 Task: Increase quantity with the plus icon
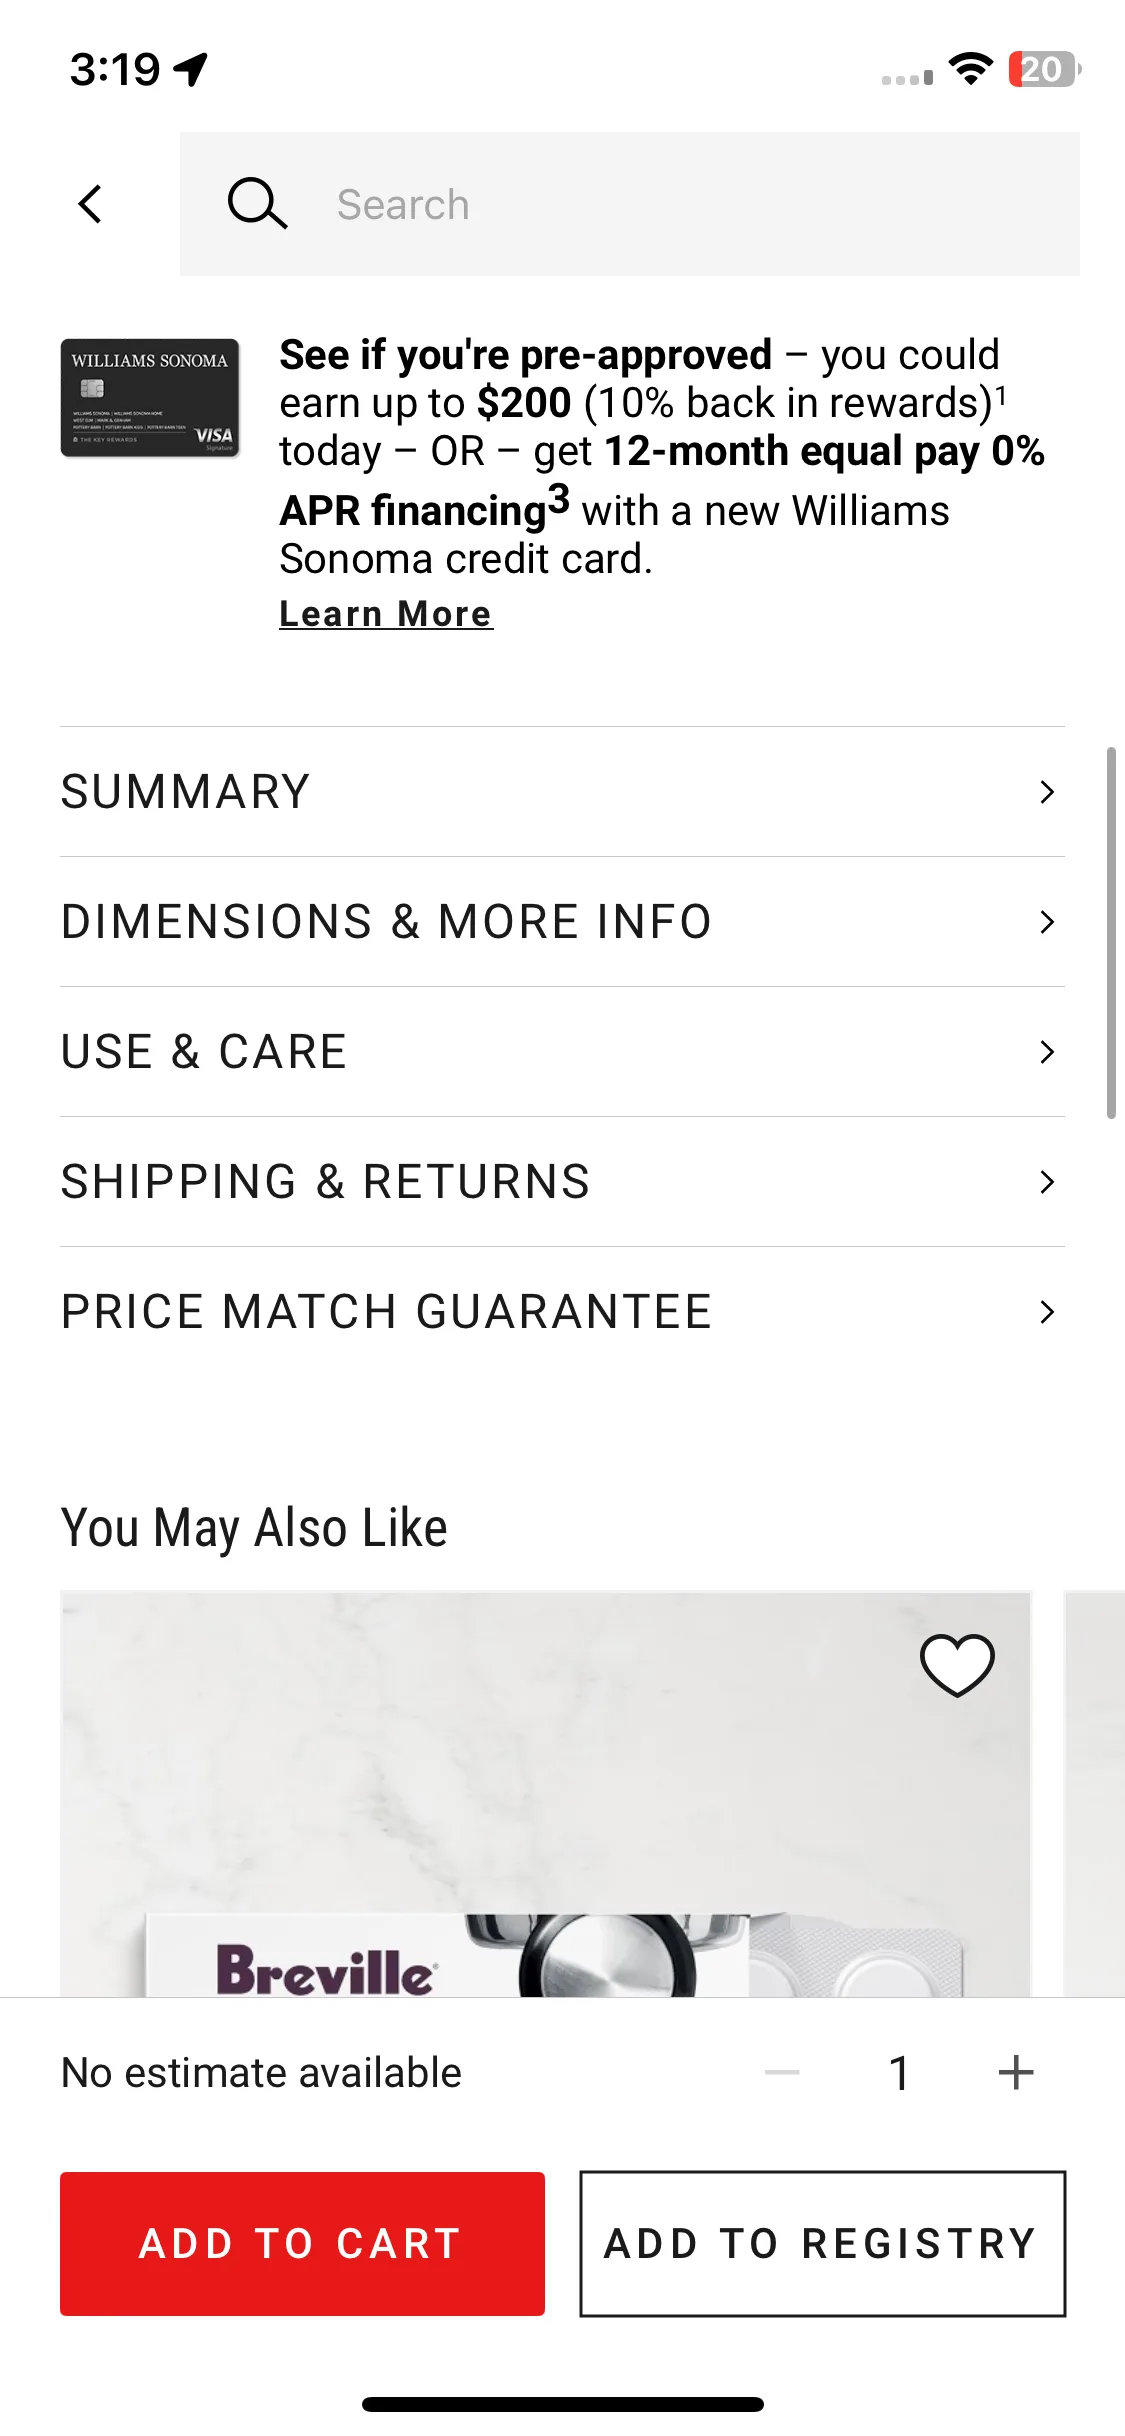(1016, 2073)
